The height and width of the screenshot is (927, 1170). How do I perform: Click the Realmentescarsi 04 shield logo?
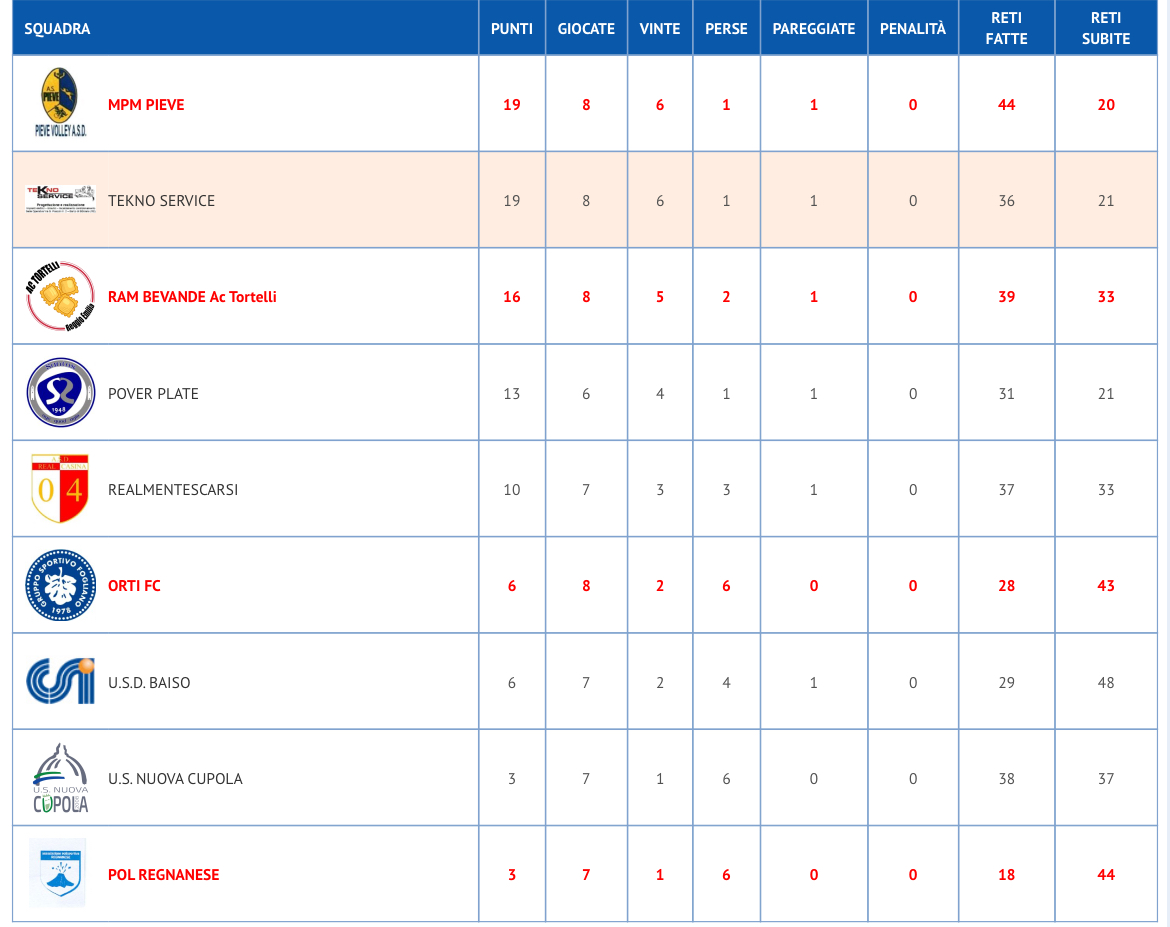click(60, 489)
